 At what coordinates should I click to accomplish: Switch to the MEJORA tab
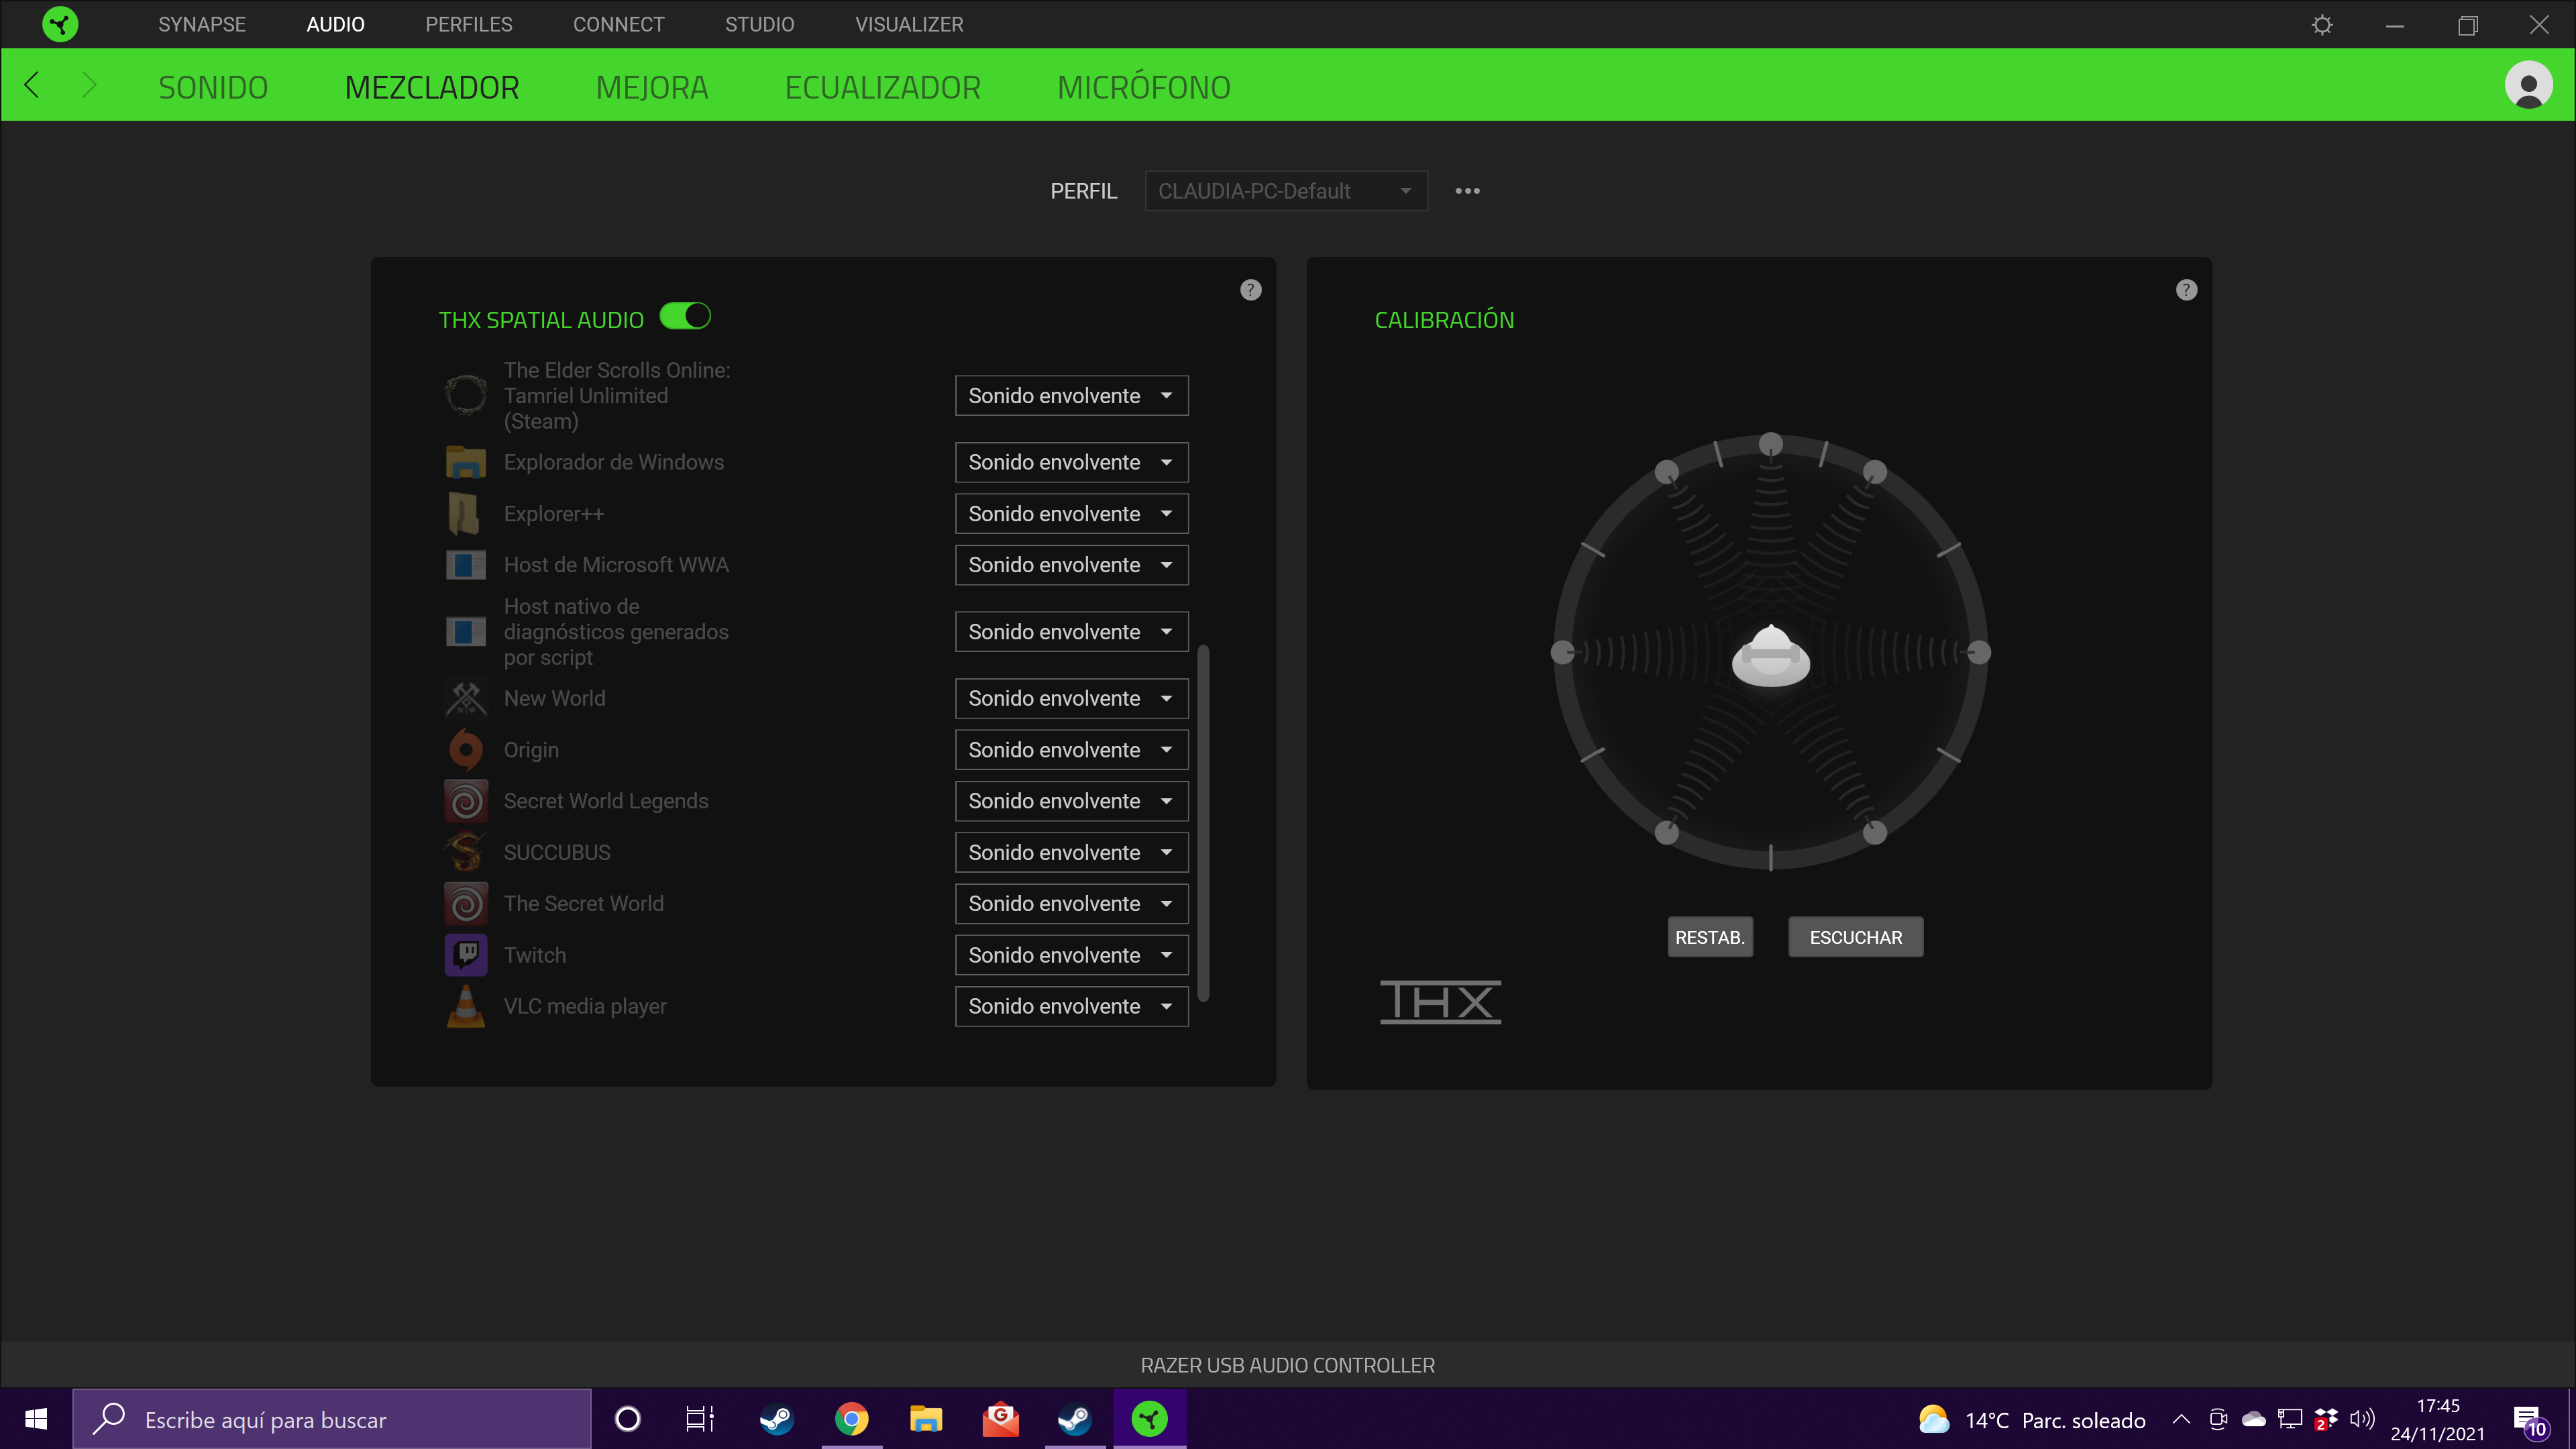(652, 87)
